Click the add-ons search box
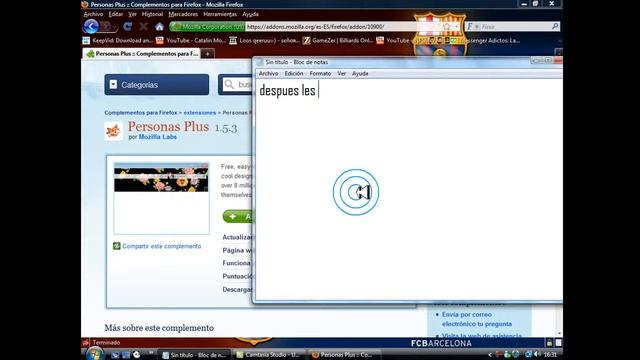Image resolution: width=640 pixels, height=360 pixels. point(239,84)
